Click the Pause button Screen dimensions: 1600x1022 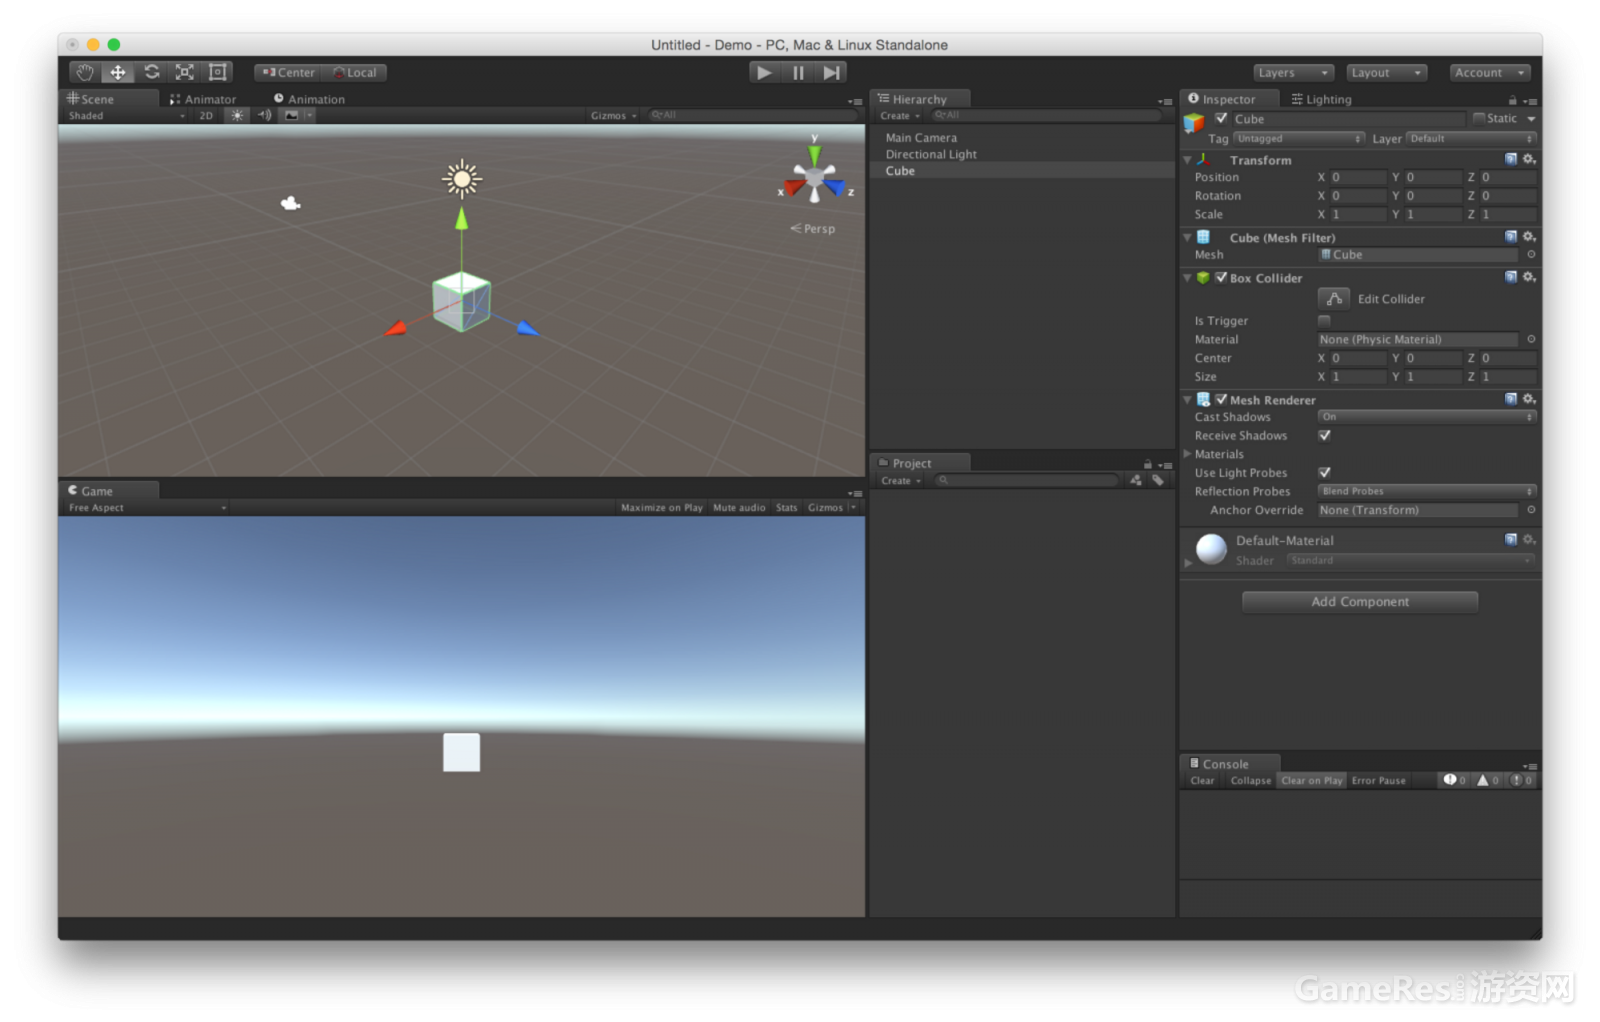pyautogui.click(x=798, y=72)
